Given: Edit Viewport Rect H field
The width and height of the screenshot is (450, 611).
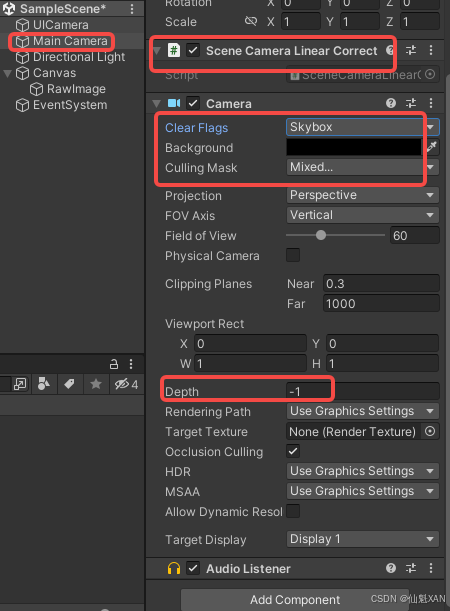Looking at the screenshot, I should click(x=383, y=364).
